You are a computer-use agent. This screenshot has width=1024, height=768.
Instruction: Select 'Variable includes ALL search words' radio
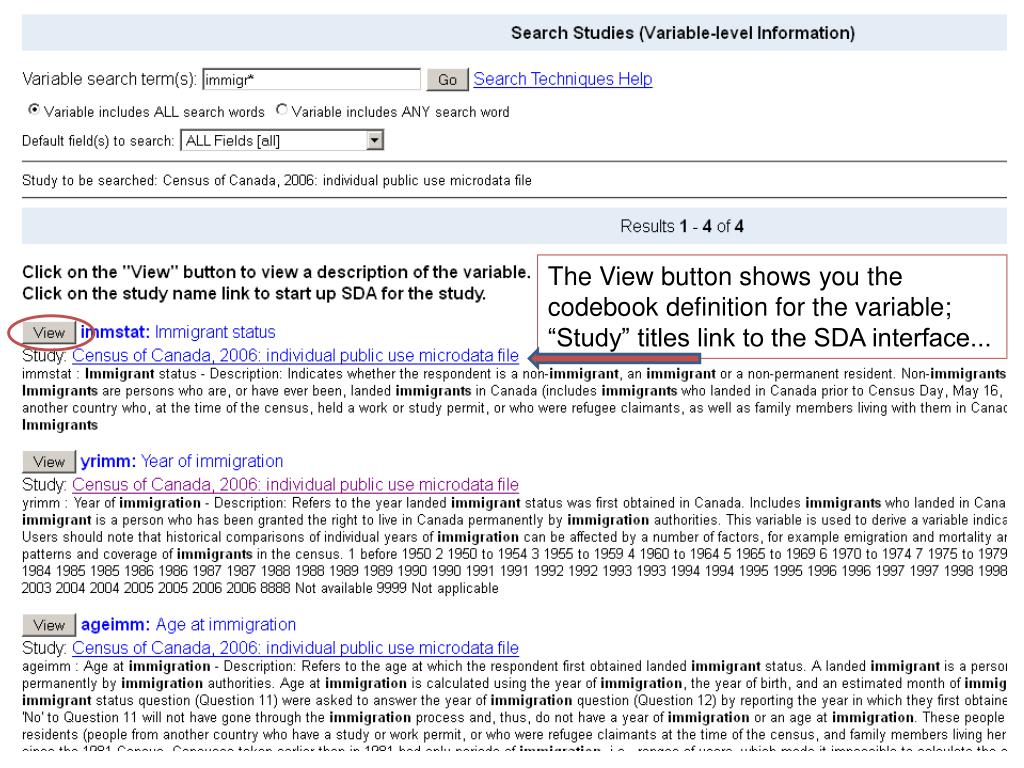coord(33,110)
